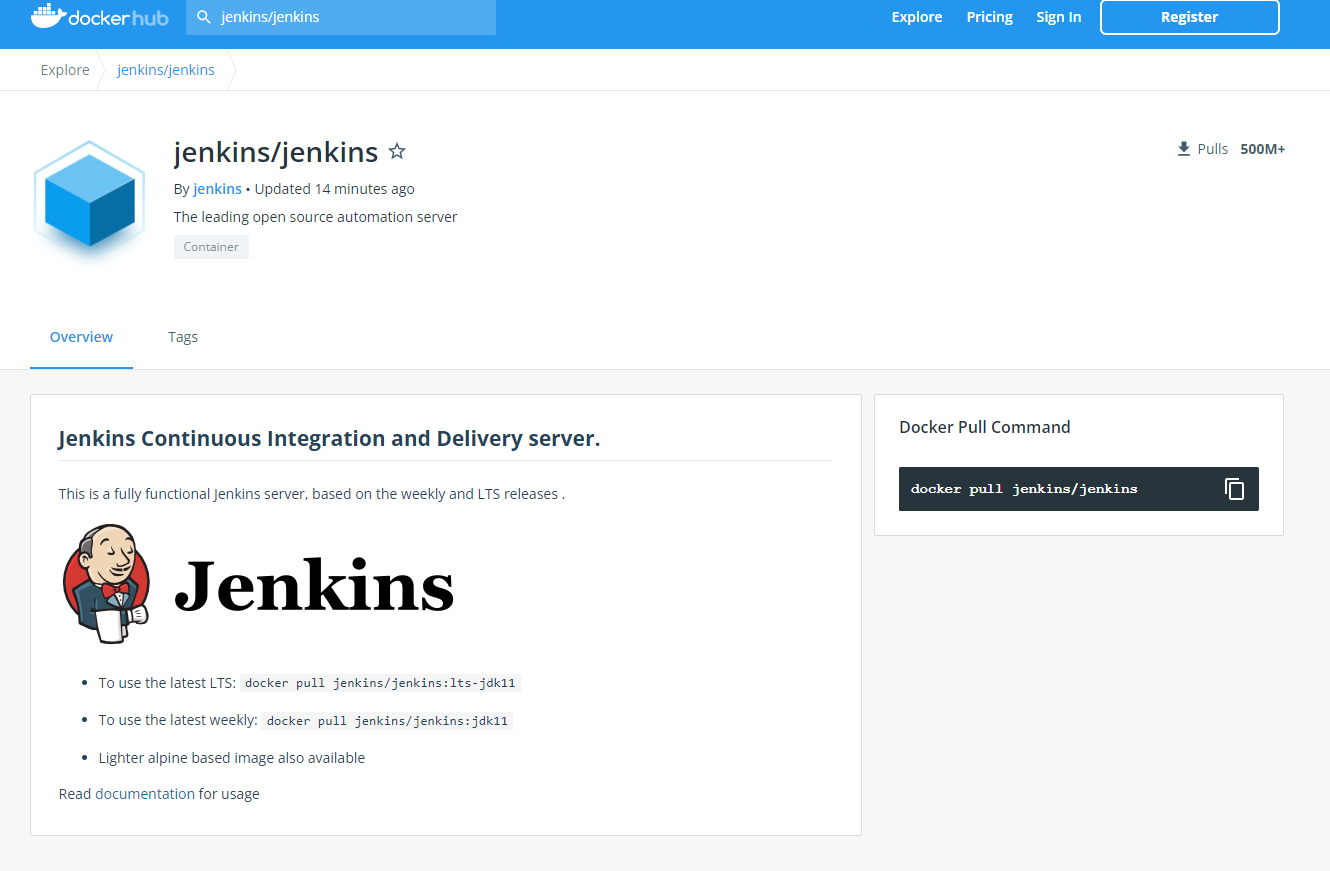Open the jenkins publisher profile link
The width and height of the screenshot is (1330, 871).
click(217, 189)
